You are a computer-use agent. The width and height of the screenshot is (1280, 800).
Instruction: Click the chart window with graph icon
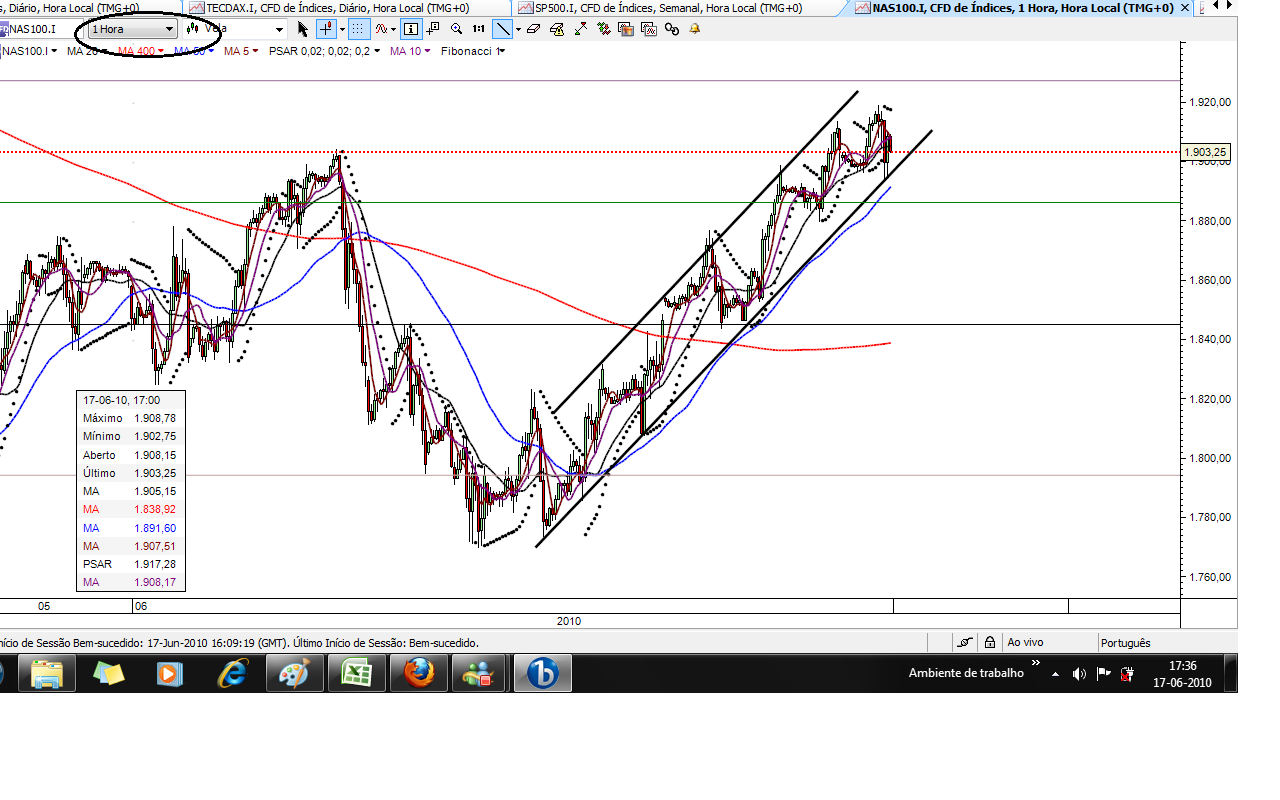(649, 29)
